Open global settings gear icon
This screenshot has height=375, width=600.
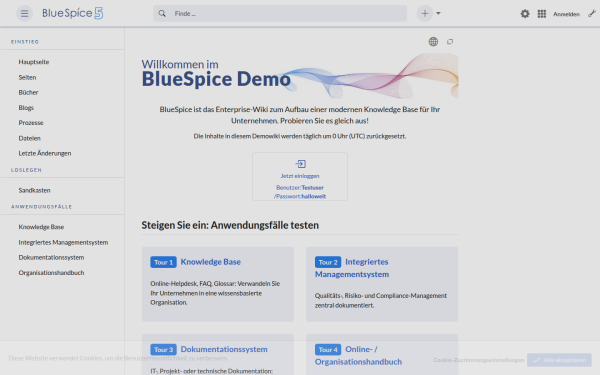click(525, 14)
